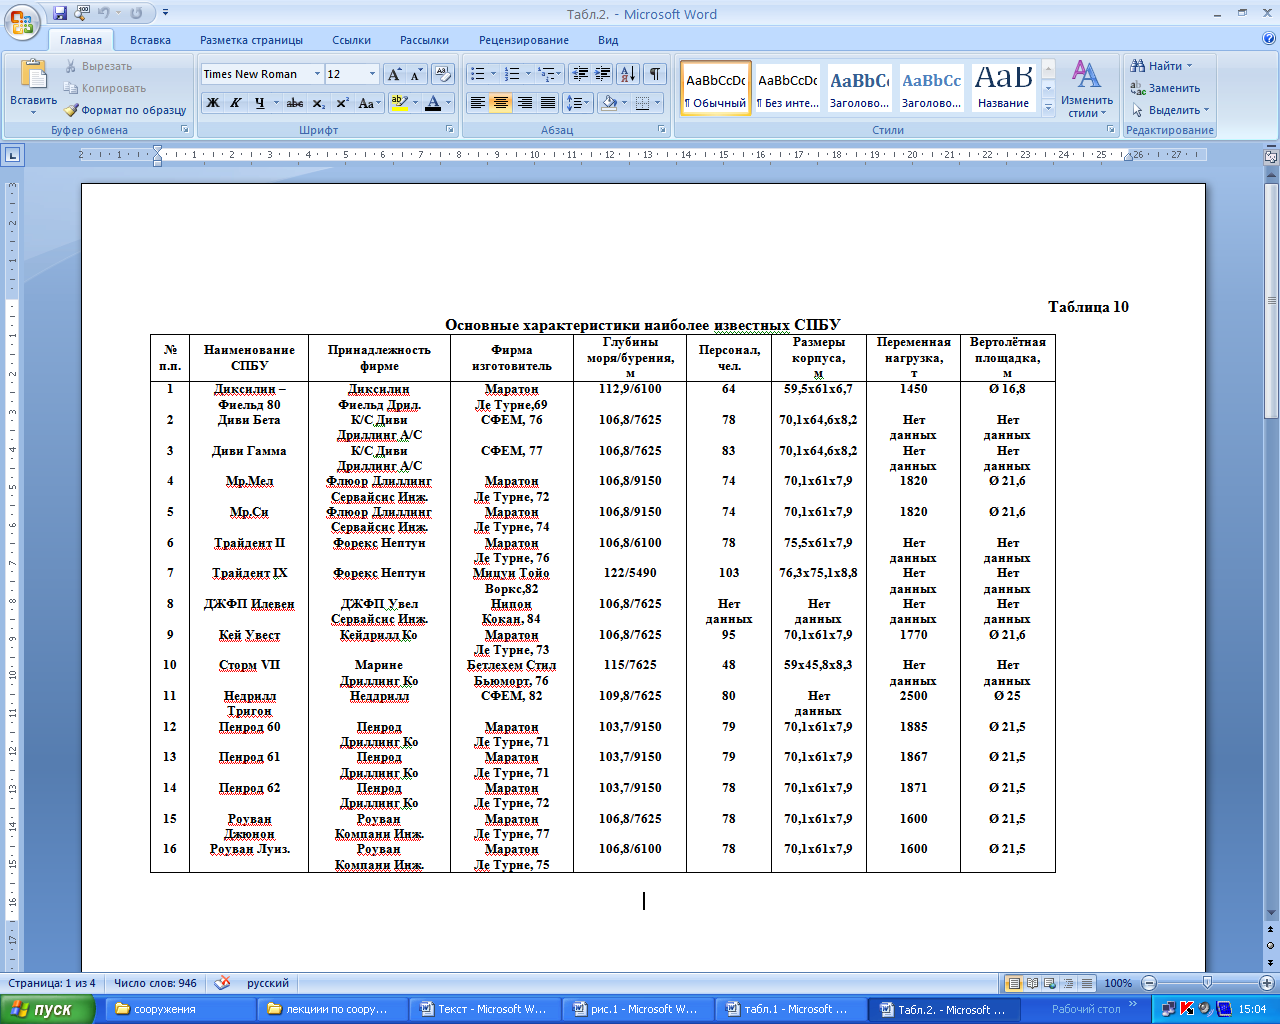Enable center paragraph alignment
Screen dimensions: 1280x1024
point(501,103)
